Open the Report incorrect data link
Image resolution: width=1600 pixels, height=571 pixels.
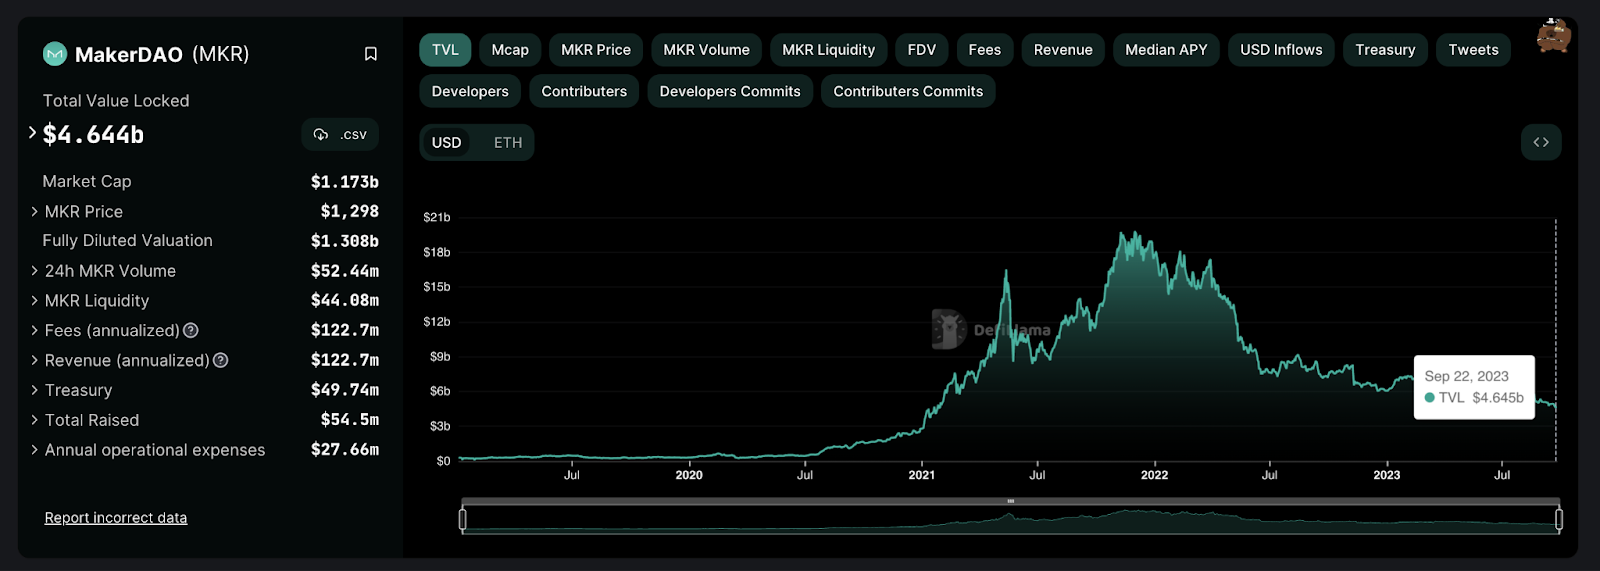[116, 517]
